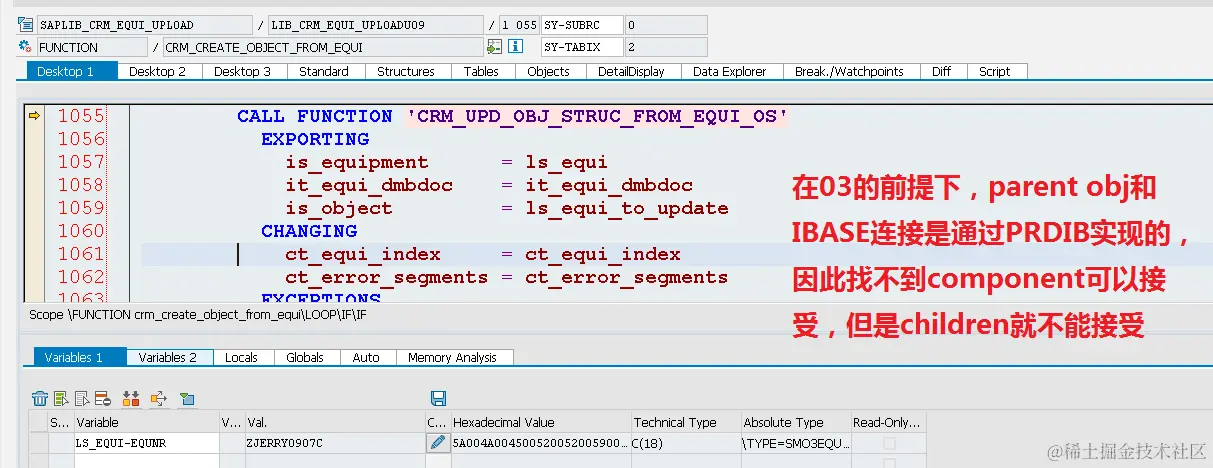Click the CRM_CREATE_OBJECT_FROM_EQUI field

pyautogui.click(x=322, y=47)
